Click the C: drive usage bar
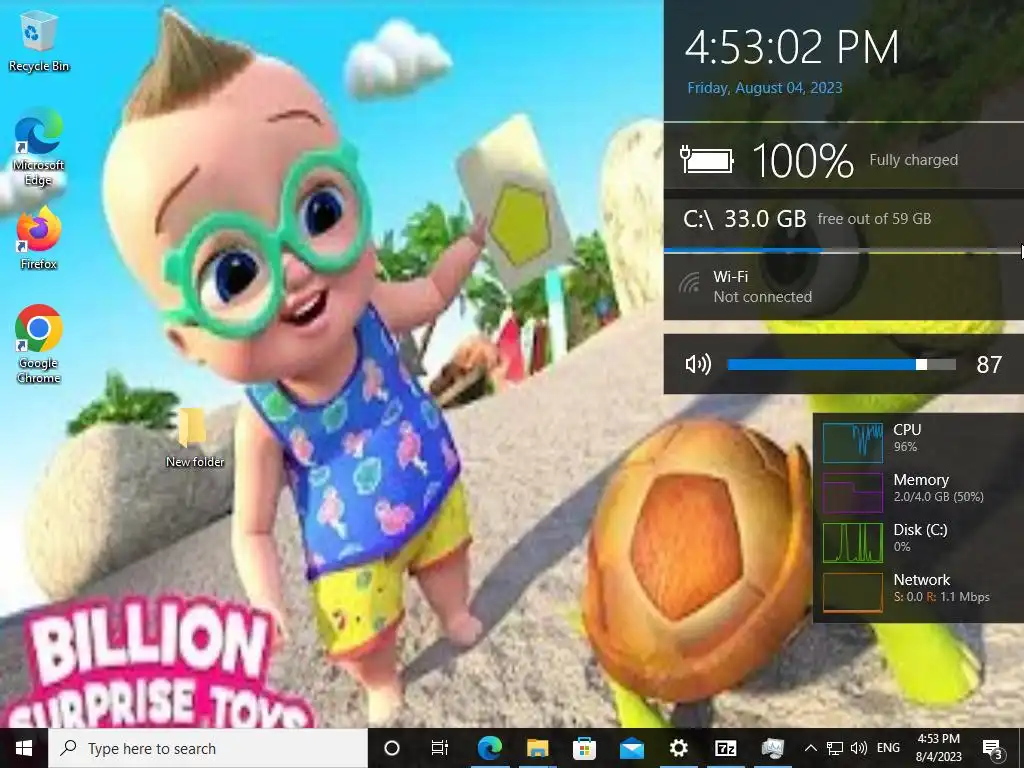 (x=844, y=250)
